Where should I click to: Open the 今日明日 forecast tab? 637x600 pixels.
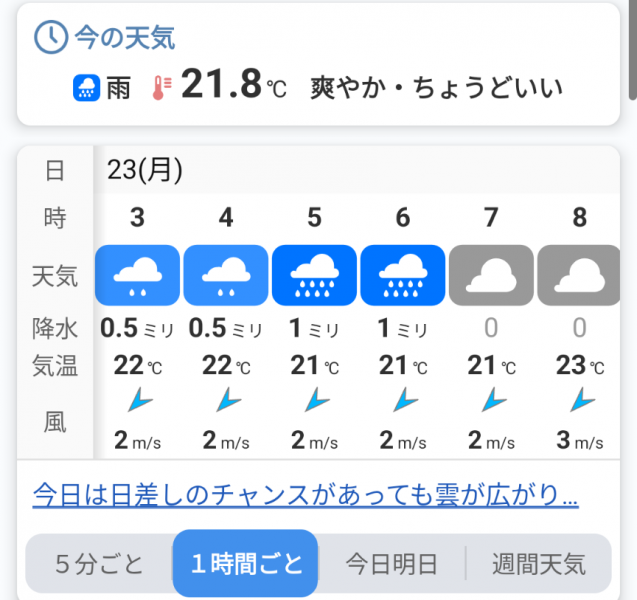point(392,564)
